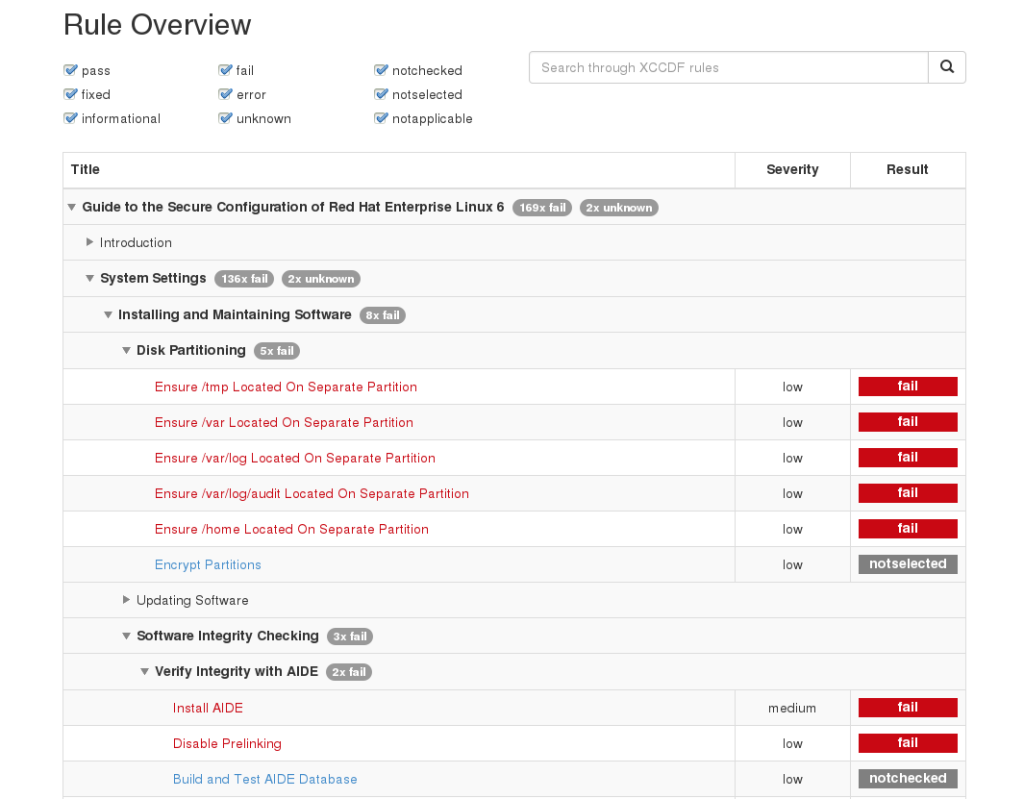Click the 3x fail badge
The image size is (1024, 799).
[x=350, y=636]
